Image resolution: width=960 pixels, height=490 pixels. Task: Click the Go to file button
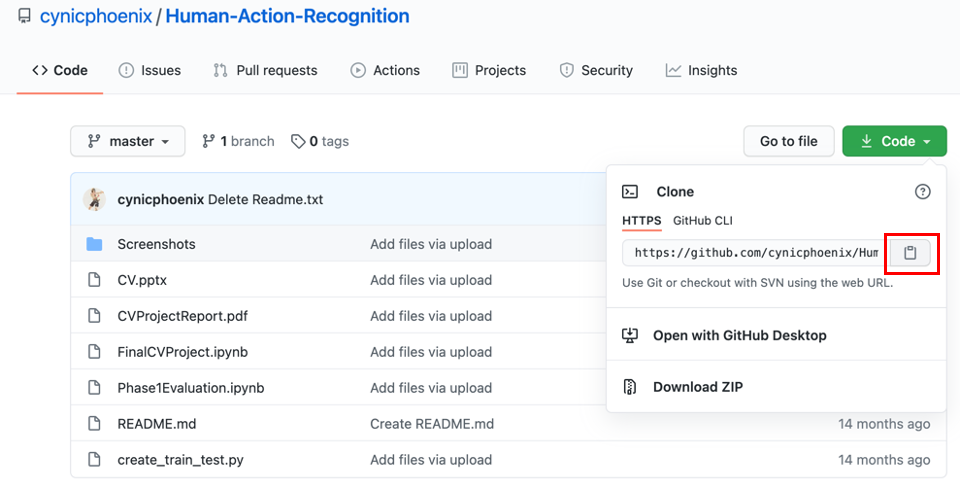[x=789, y=141]
